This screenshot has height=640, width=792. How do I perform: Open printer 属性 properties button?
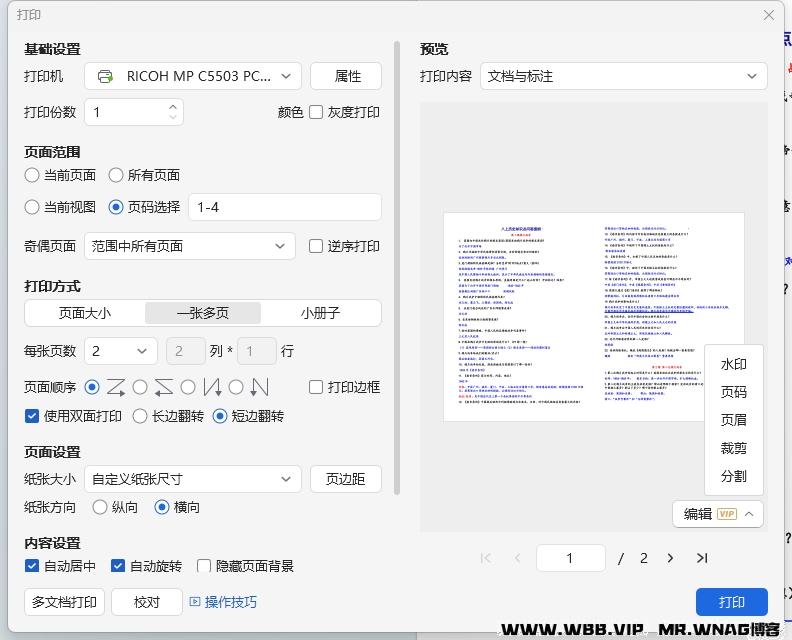(346, 76)
